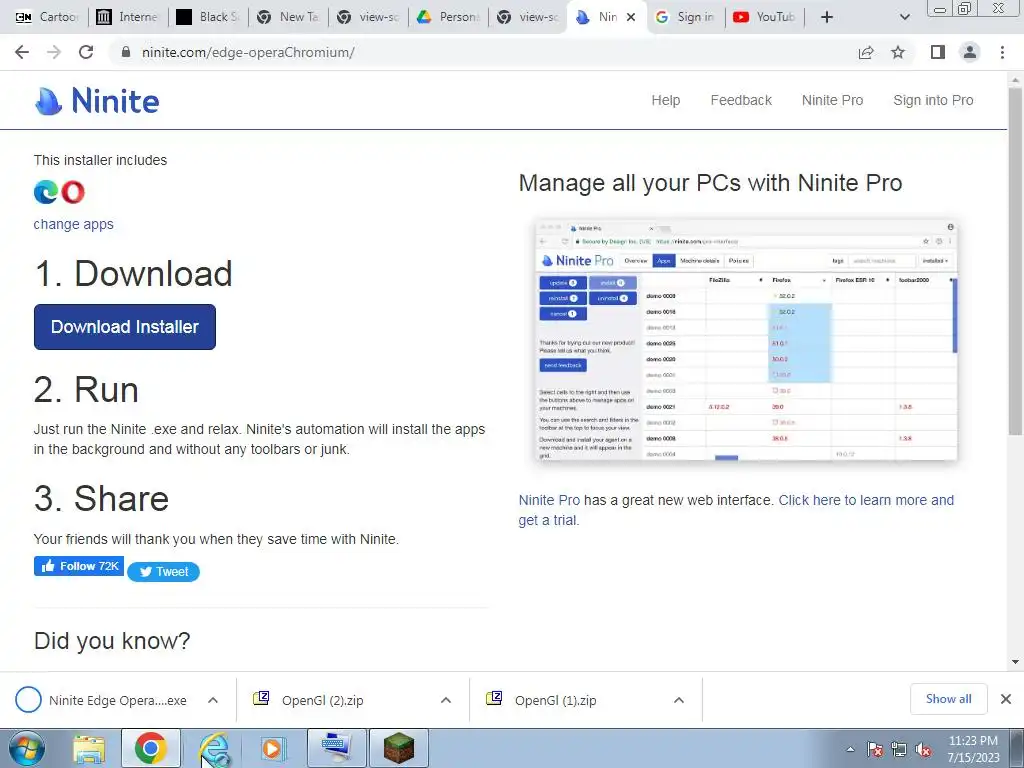Switch to the Cartoon Network tab

[x=46, y=17]
